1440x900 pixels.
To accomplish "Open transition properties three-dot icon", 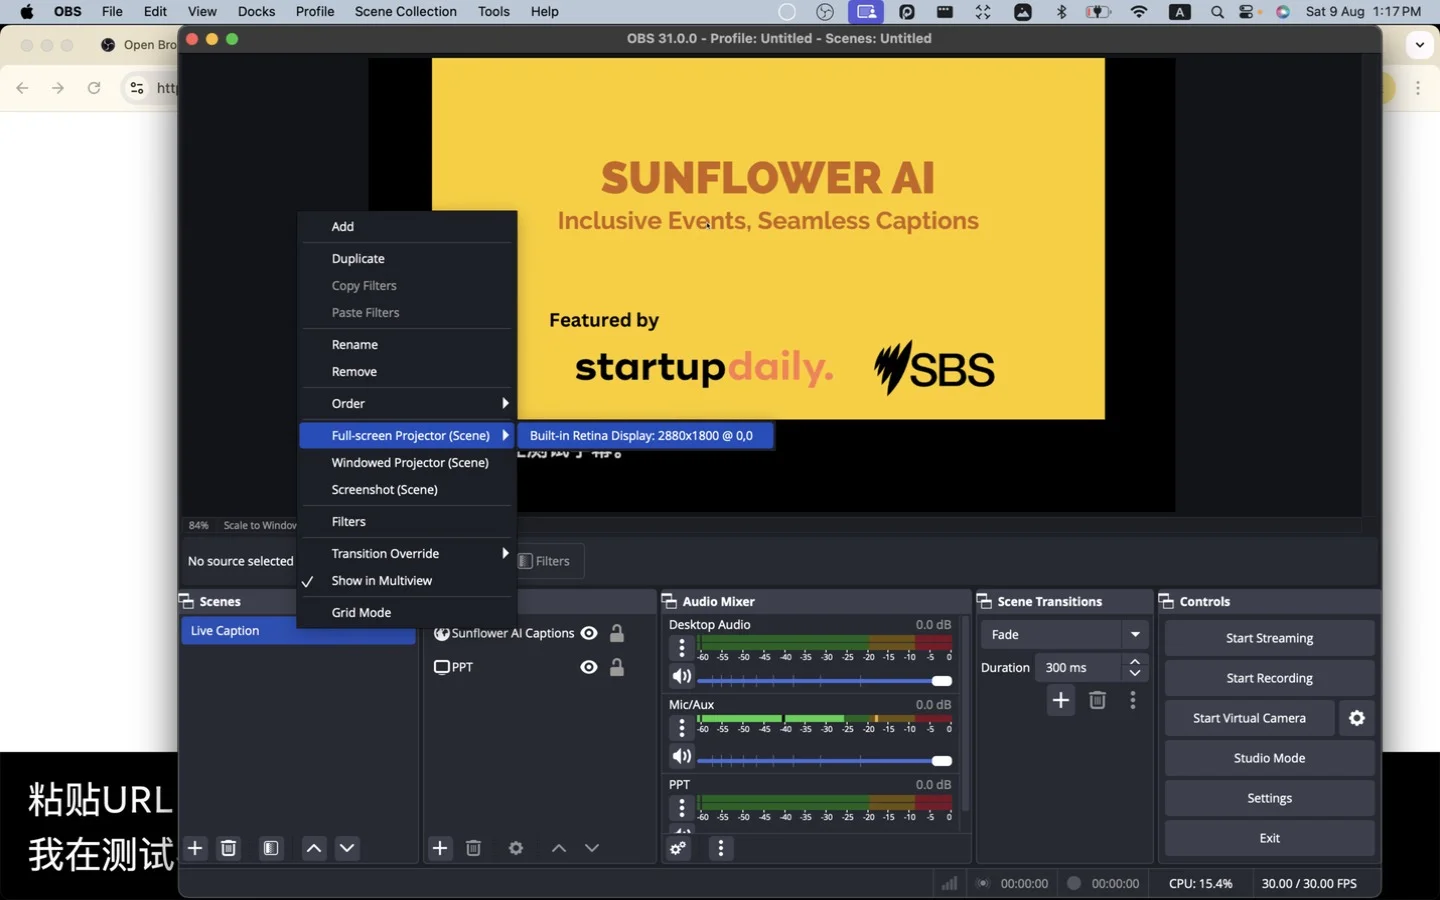I will tap(1133, 701).
